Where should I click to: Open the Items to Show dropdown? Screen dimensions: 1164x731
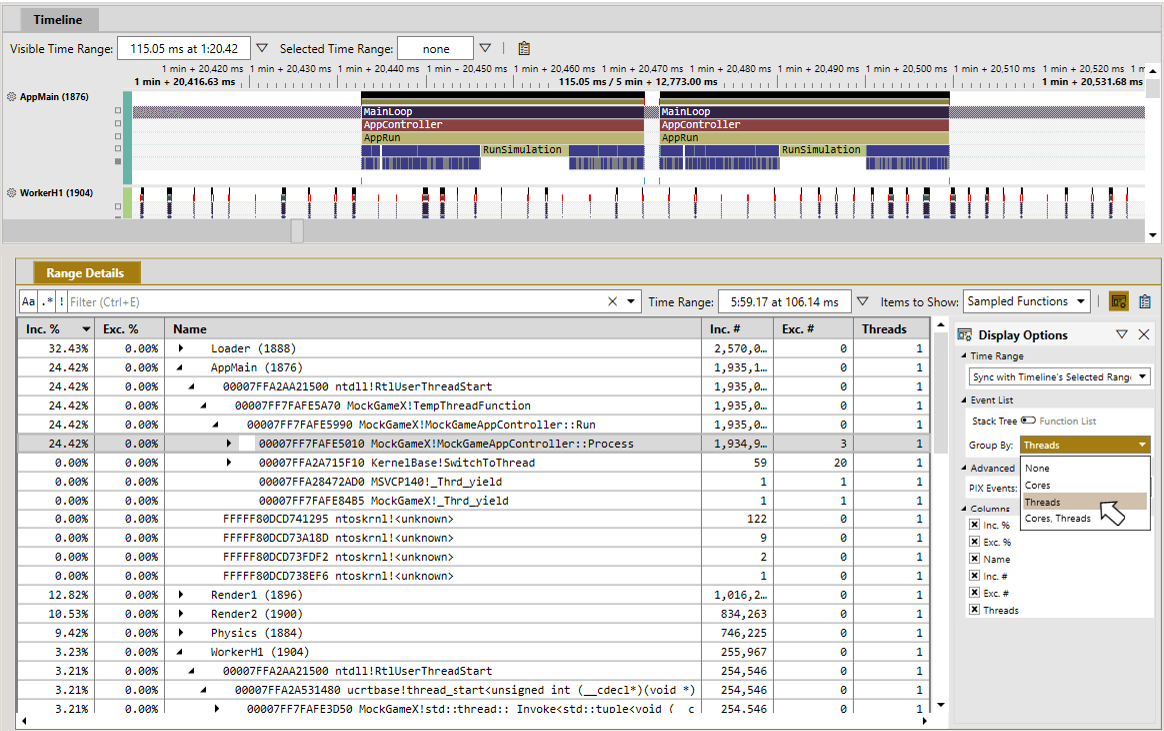(x=1027, y=301)
